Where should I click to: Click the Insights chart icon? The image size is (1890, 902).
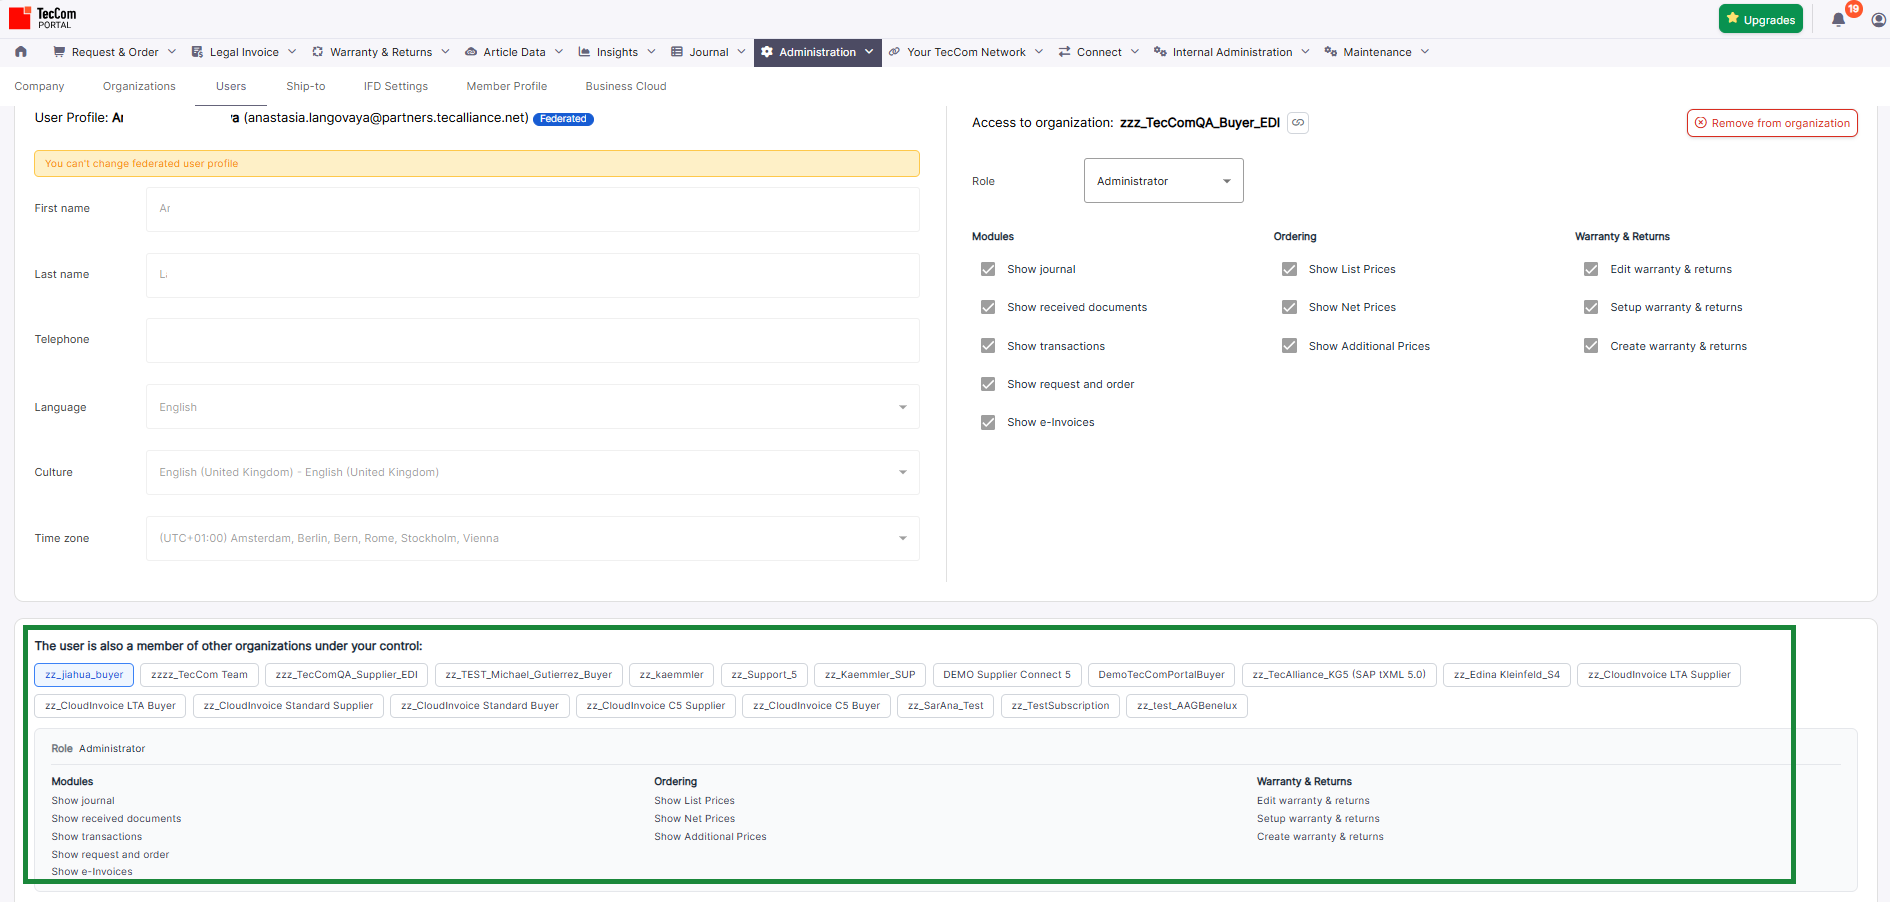tap(584, 52)
